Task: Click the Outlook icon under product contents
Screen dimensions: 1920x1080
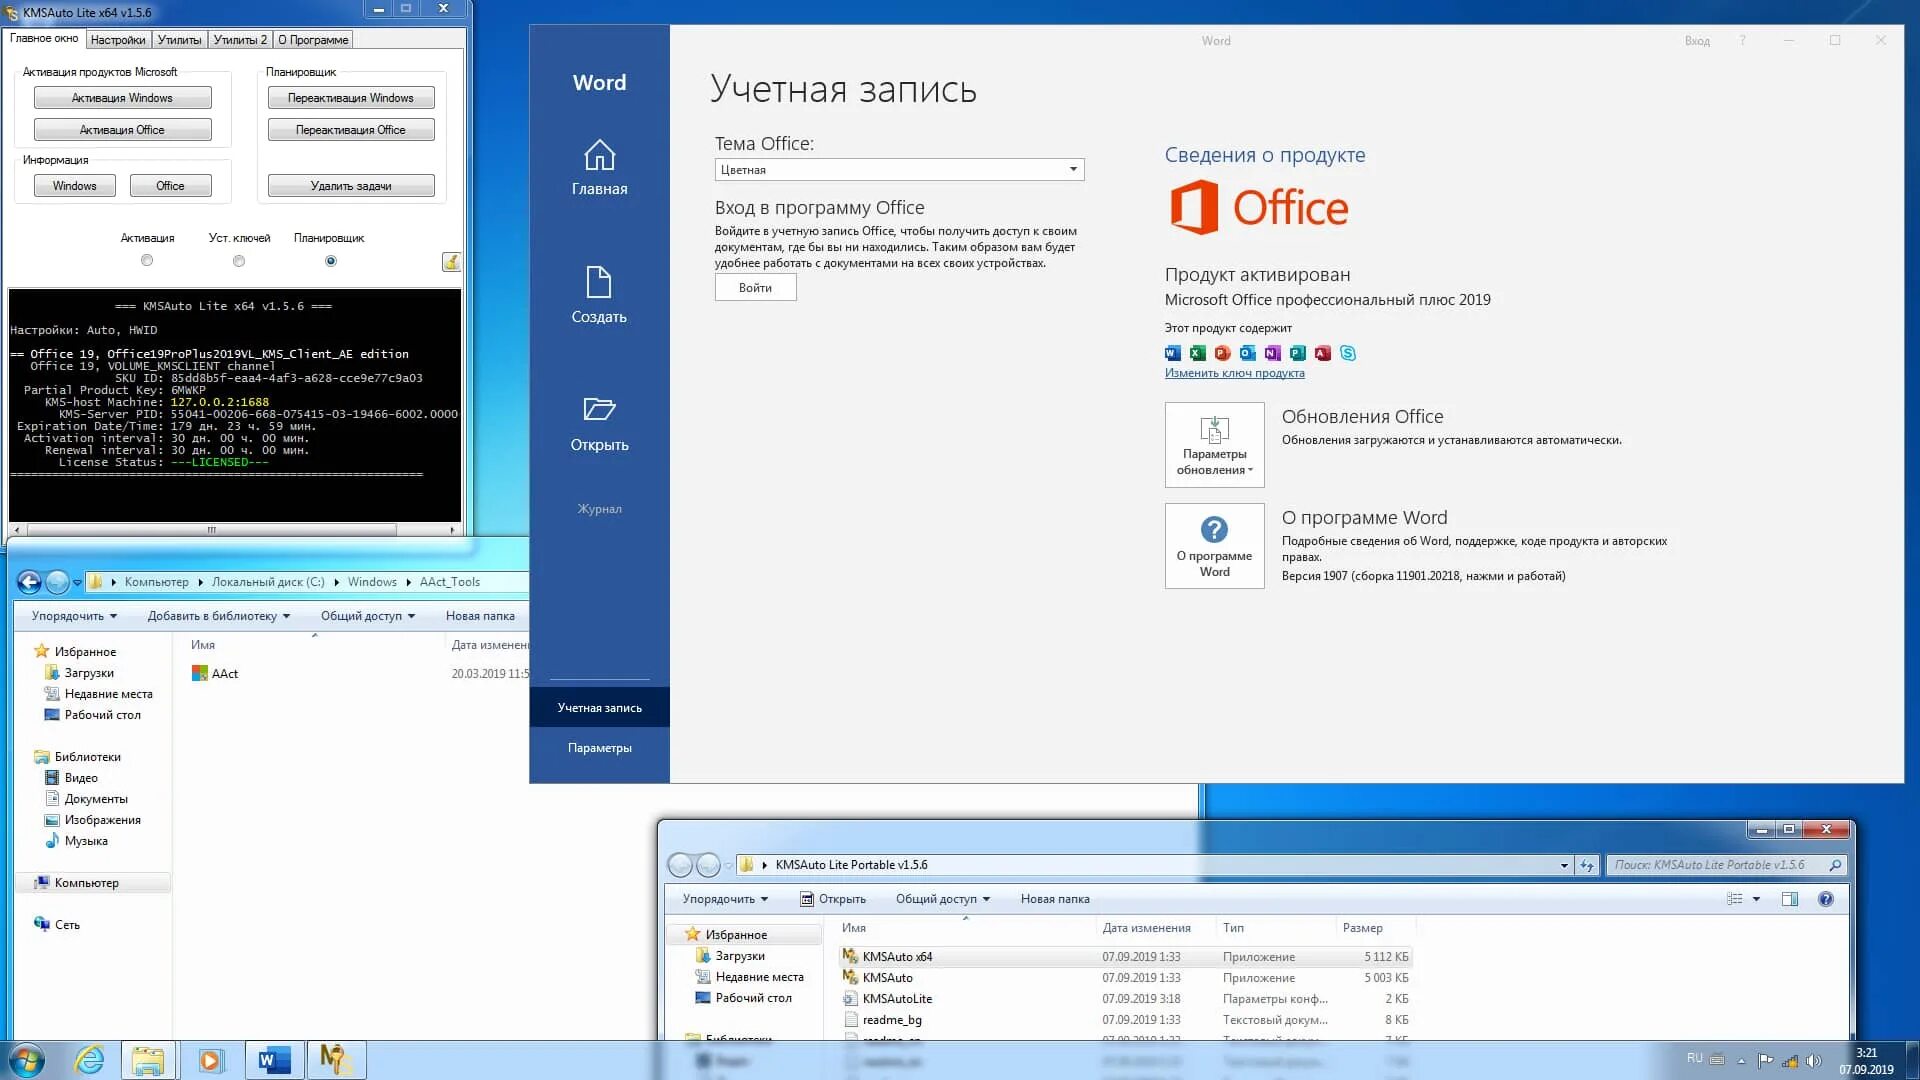Action: (1248, 353)
